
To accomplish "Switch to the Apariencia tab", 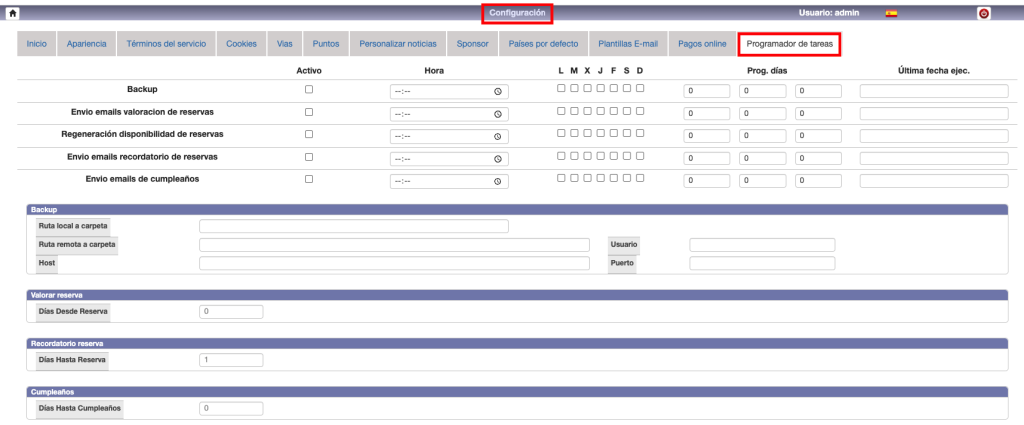I will pyautogui.click(x=87, y=44).
